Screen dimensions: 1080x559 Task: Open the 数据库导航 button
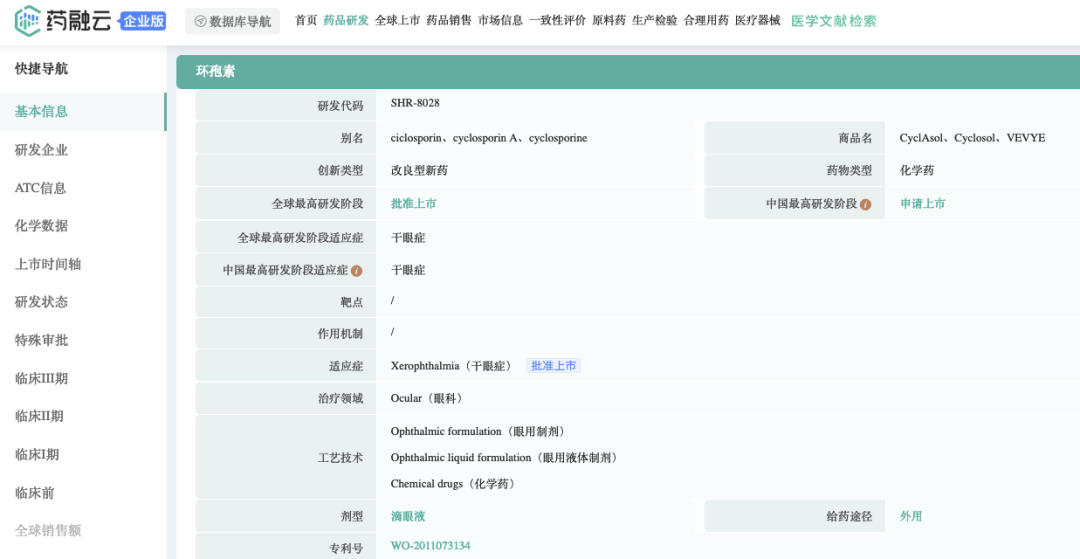[232, 21]
